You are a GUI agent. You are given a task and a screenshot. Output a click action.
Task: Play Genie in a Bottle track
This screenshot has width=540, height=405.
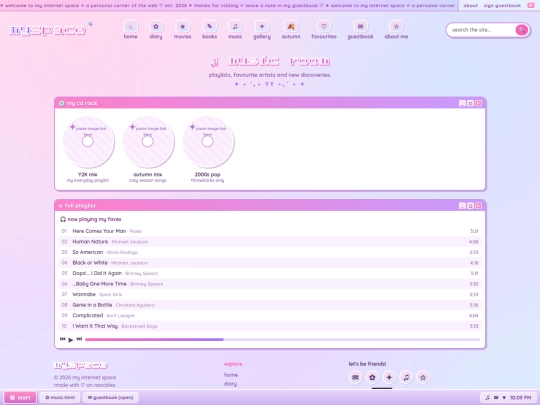270,305
